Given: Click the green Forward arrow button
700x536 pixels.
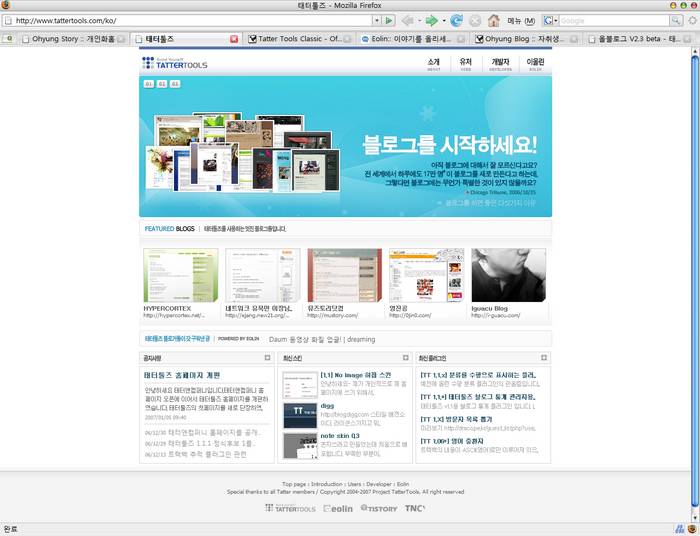Looking at the screenshot, I should click(432, 21).
